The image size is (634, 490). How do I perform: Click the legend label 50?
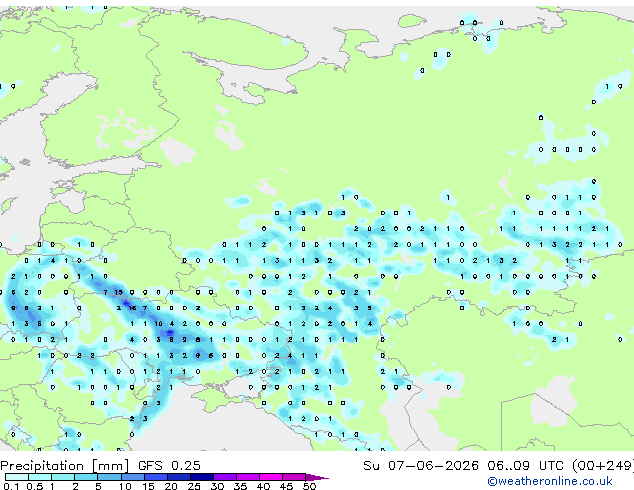(309, 486)
